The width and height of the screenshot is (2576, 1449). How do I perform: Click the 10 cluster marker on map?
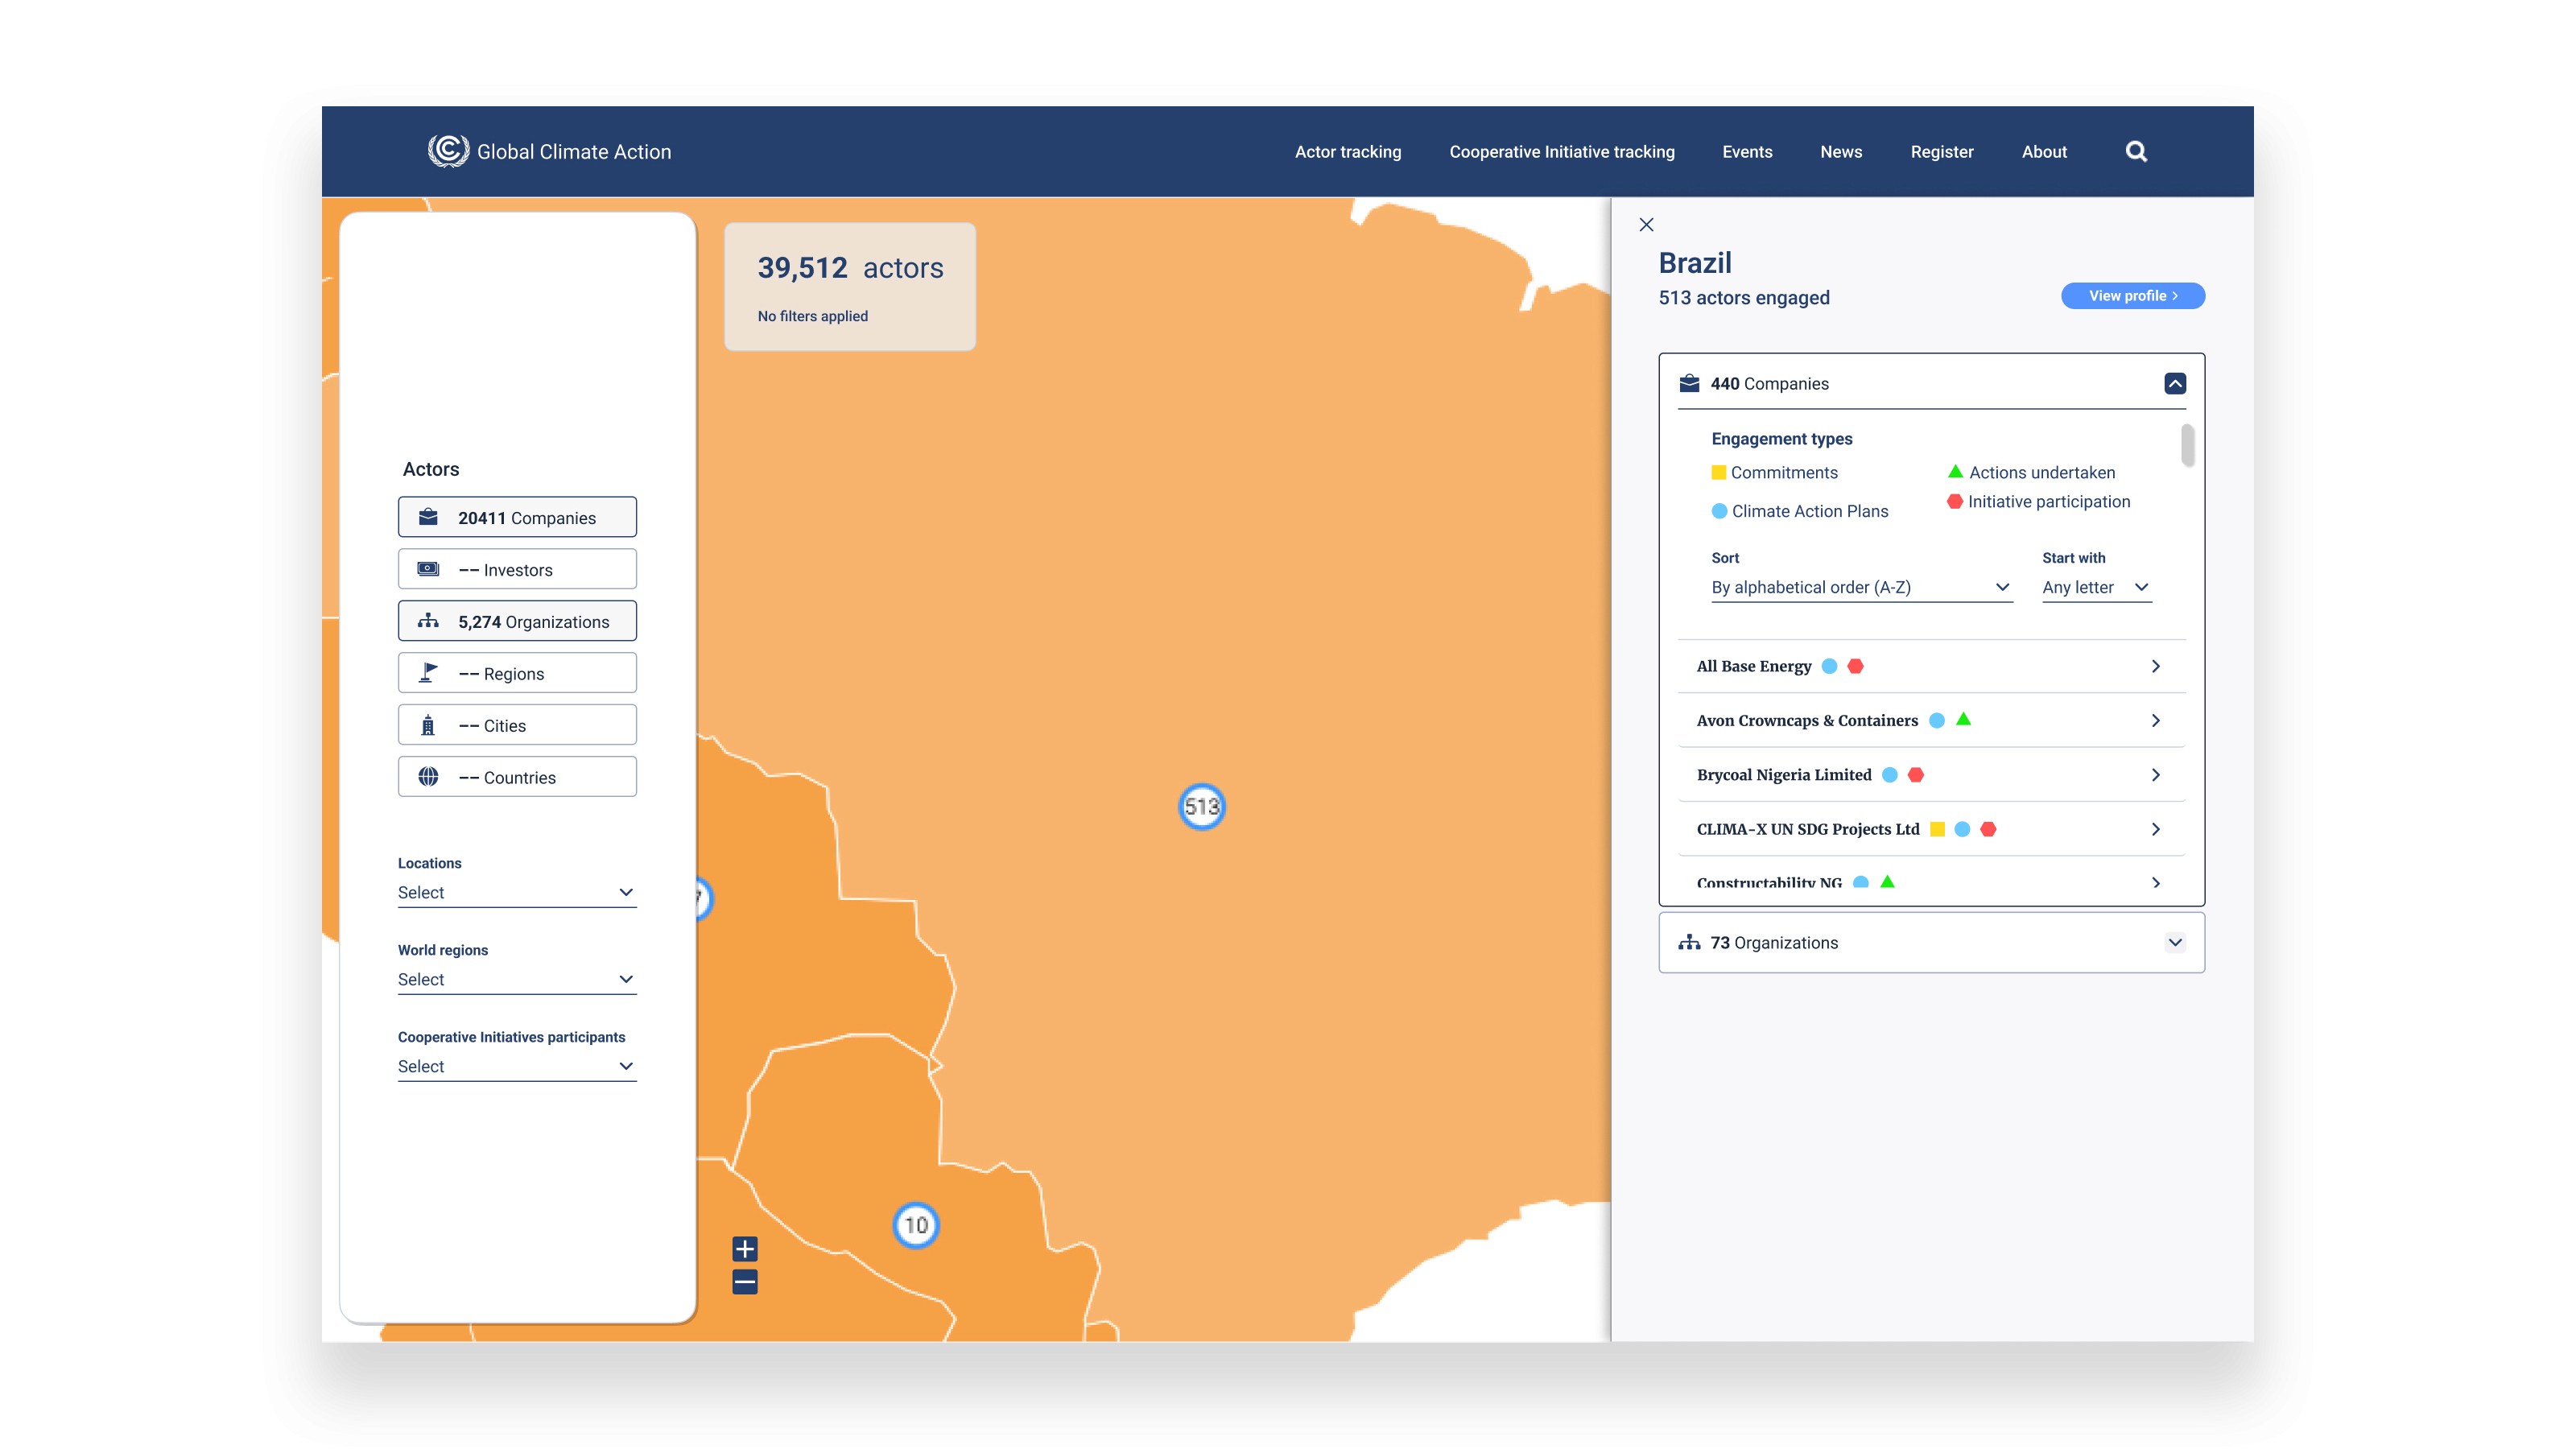tap(915, 1225)
